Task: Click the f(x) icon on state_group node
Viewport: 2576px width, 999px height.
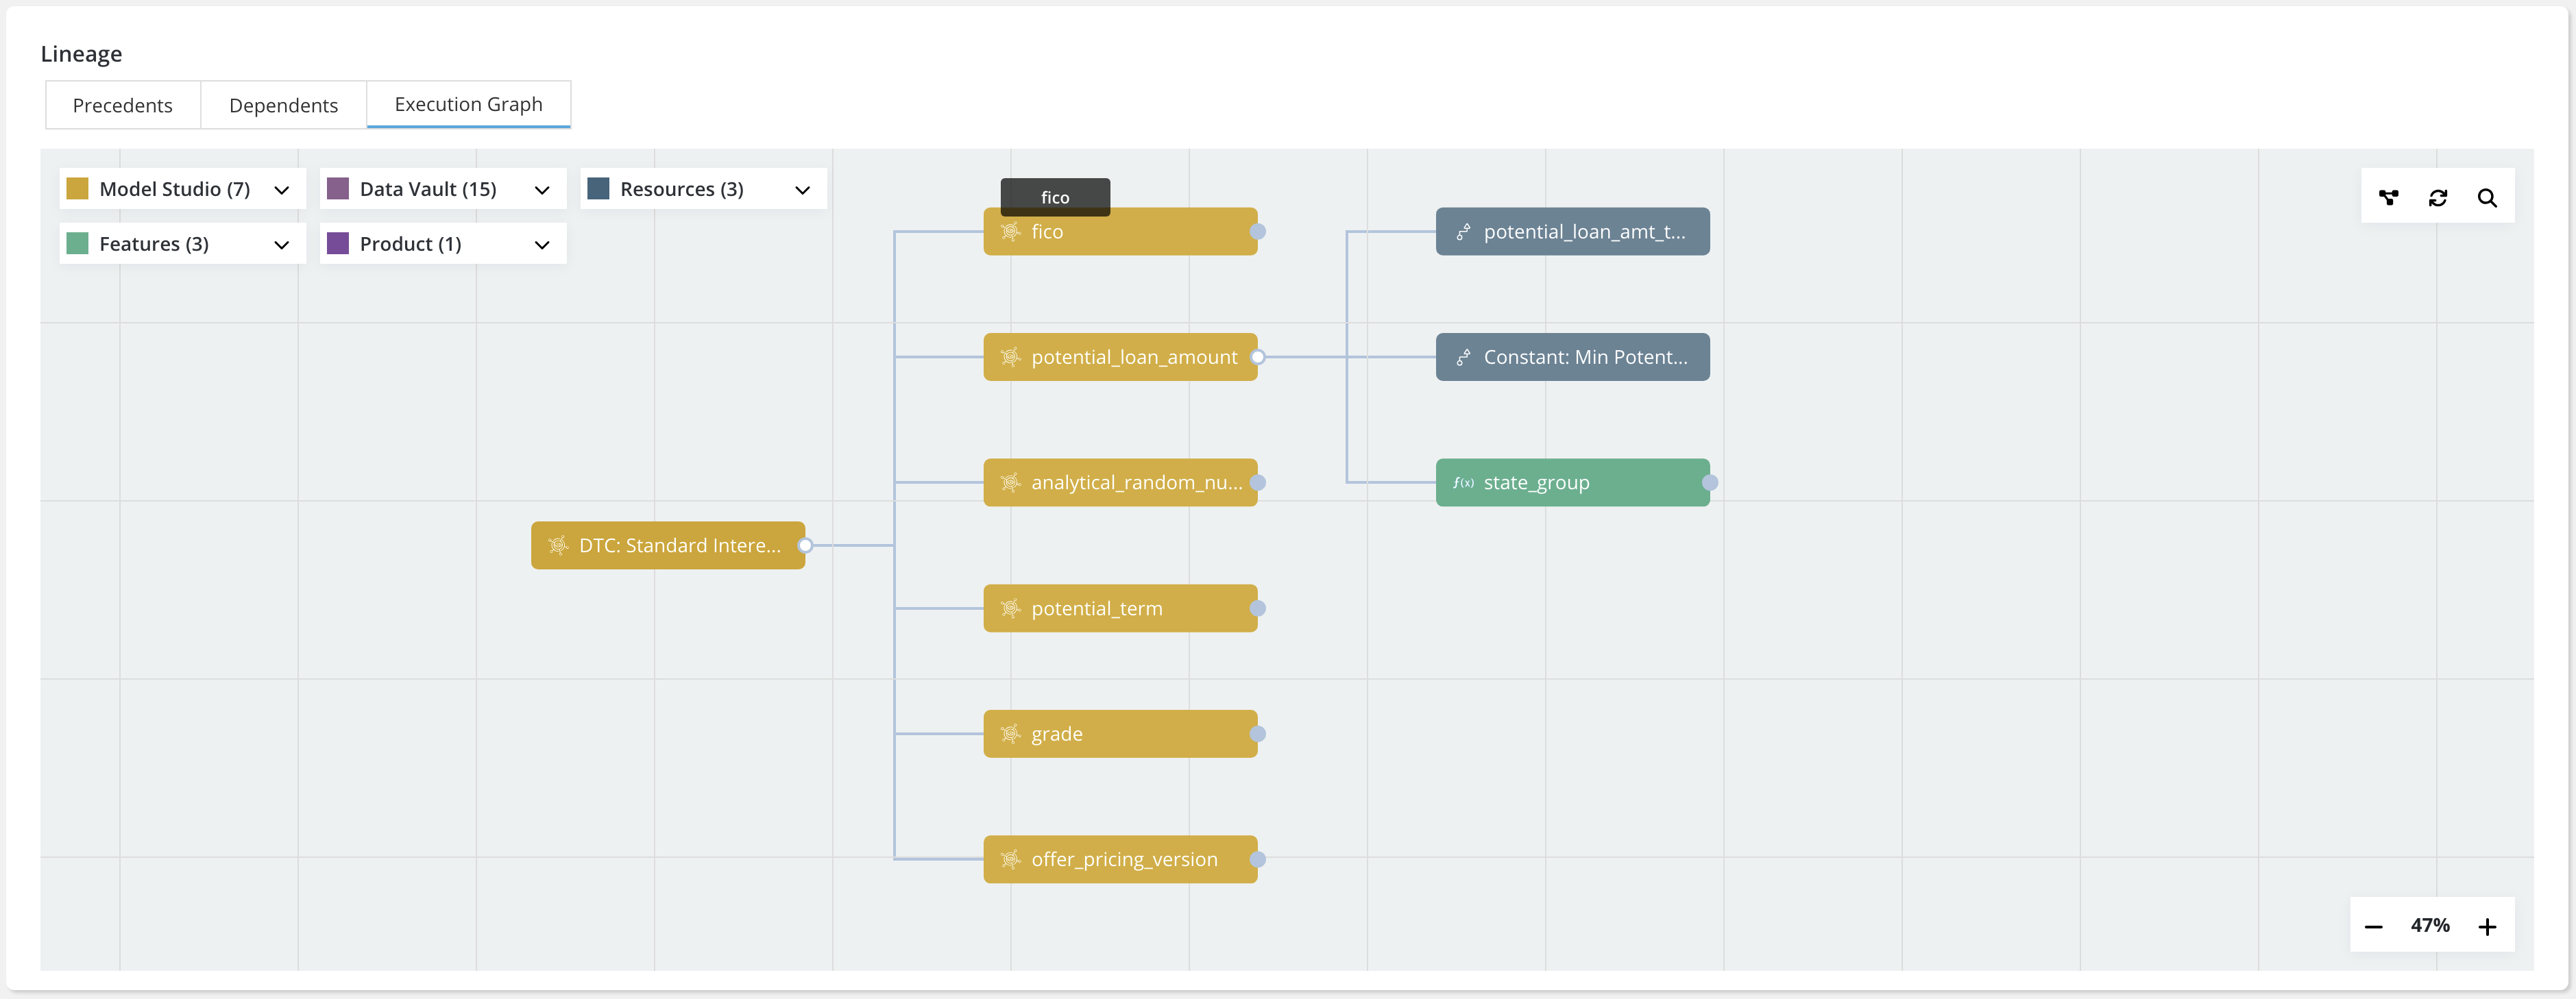Action: 1463,483
